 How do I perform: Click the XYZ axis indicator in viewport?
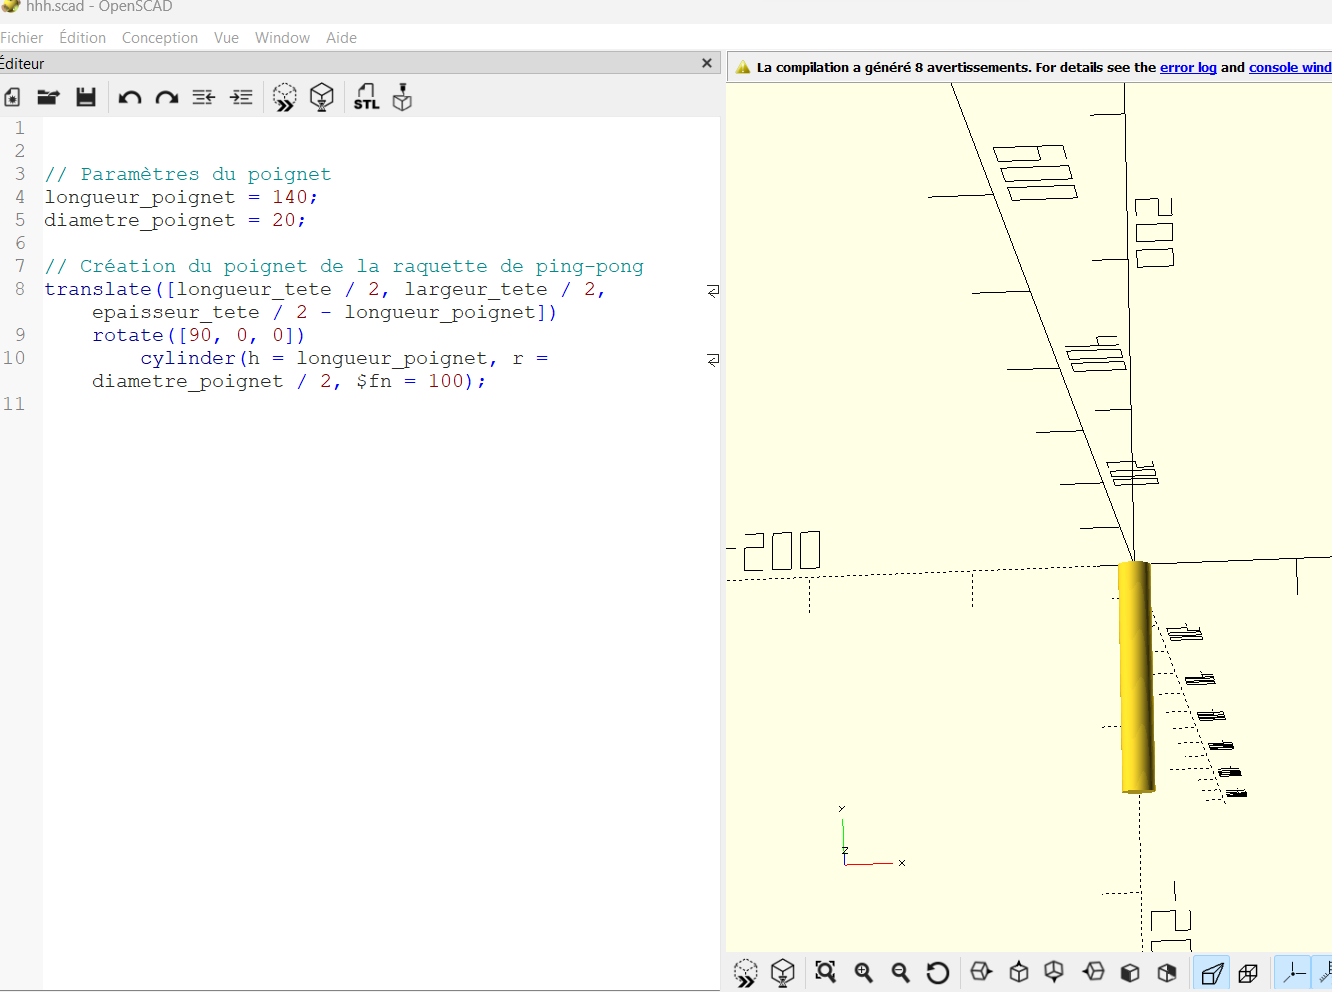coord(872,837)
